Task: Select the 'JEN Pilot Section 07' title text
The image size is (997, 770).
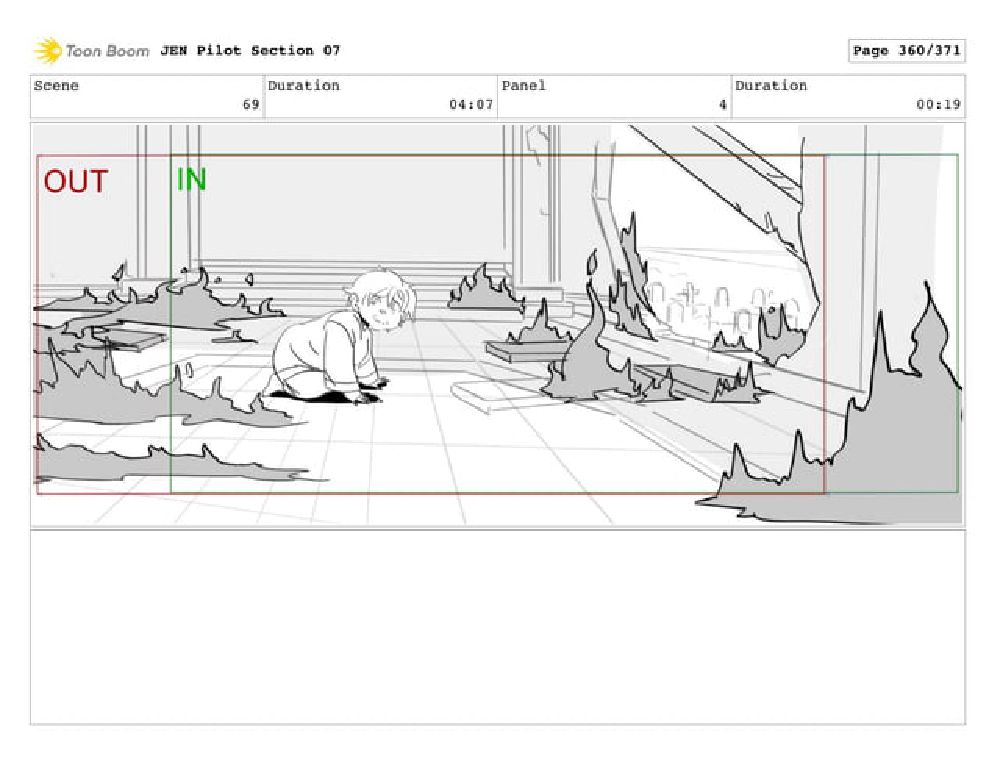Action: [250, 50]
